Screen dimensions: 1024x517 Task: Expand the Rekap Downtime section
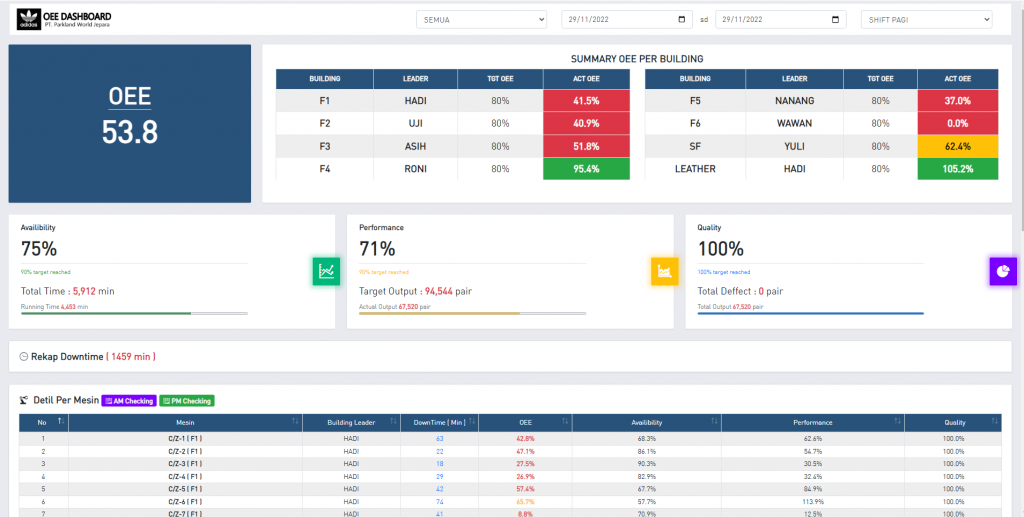pos(510,356)
